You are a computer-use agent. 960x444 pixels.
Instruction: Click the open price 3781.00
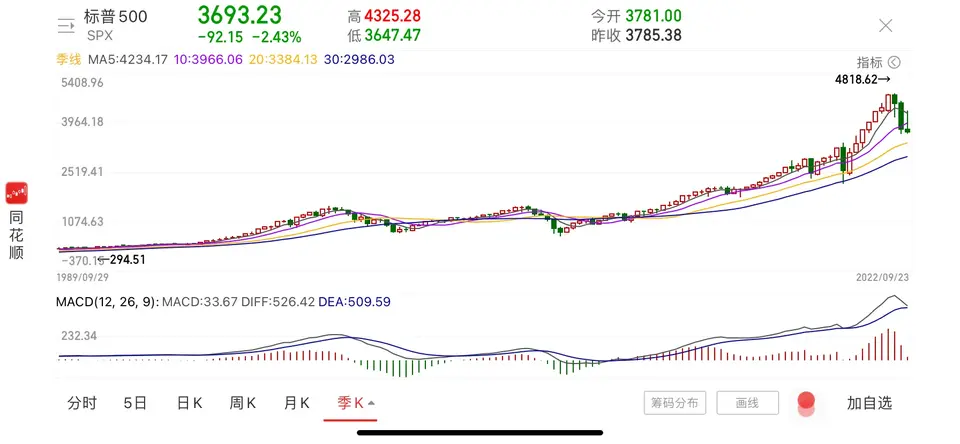tap(653, 16)
